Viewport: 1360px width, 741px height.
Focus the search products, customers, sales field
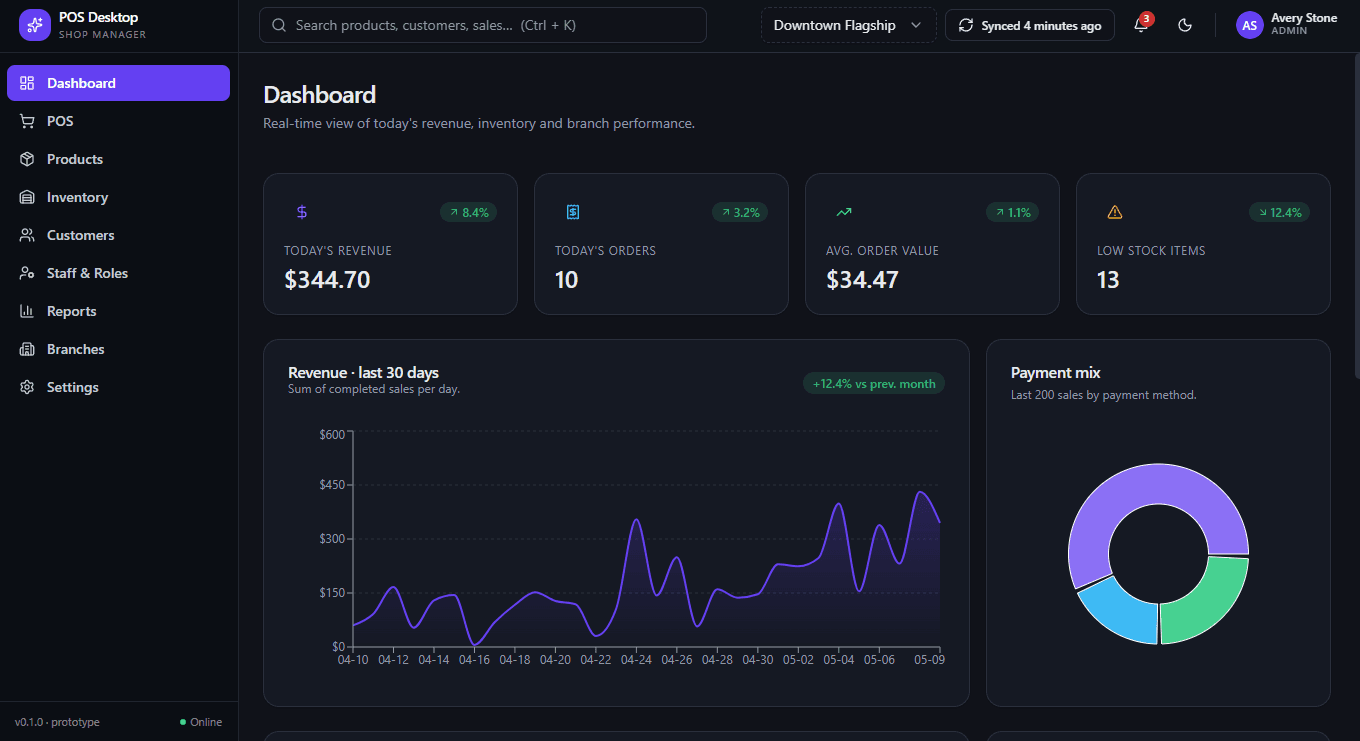pyautogui.click(x=483, y=25)
